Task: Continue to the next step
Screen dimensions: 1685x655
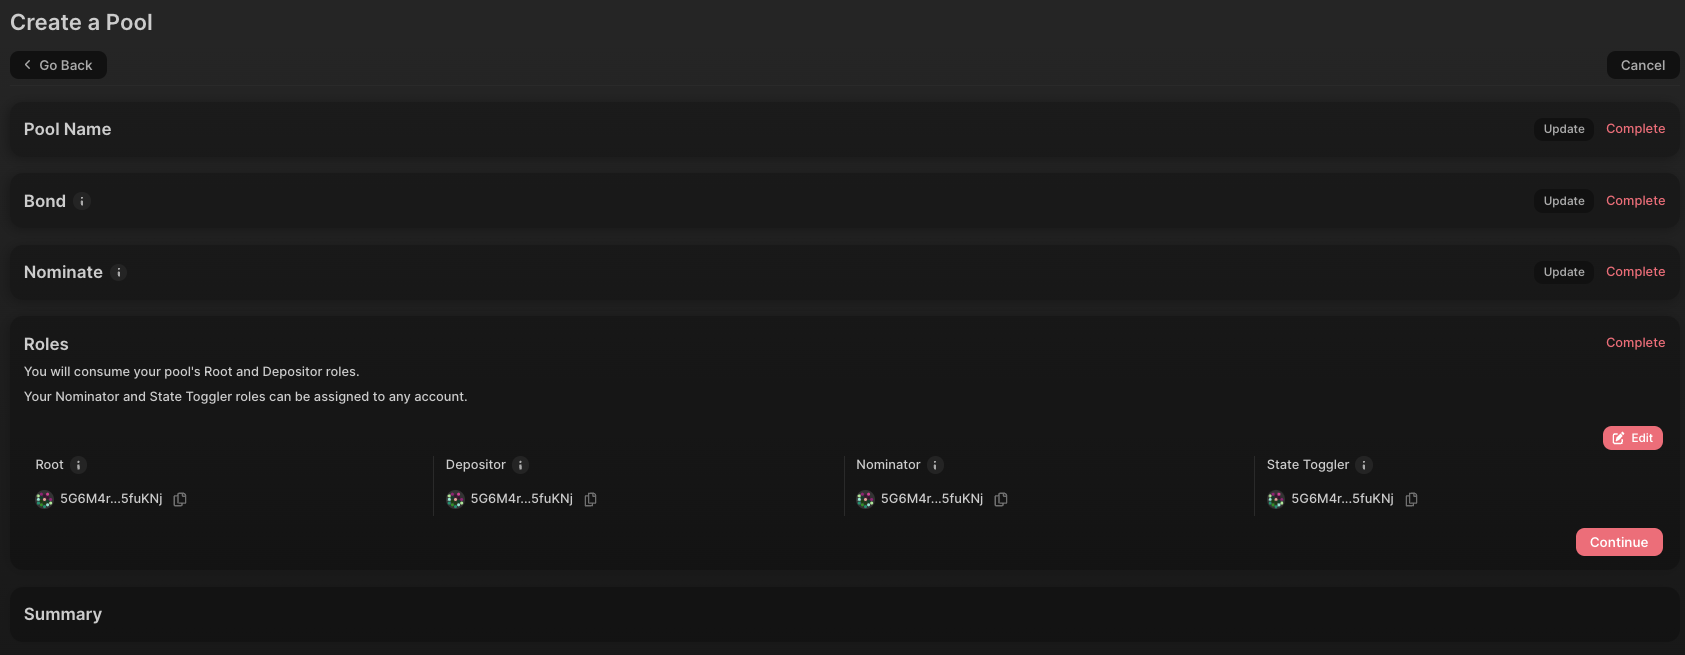Action: coord(1619,541)
